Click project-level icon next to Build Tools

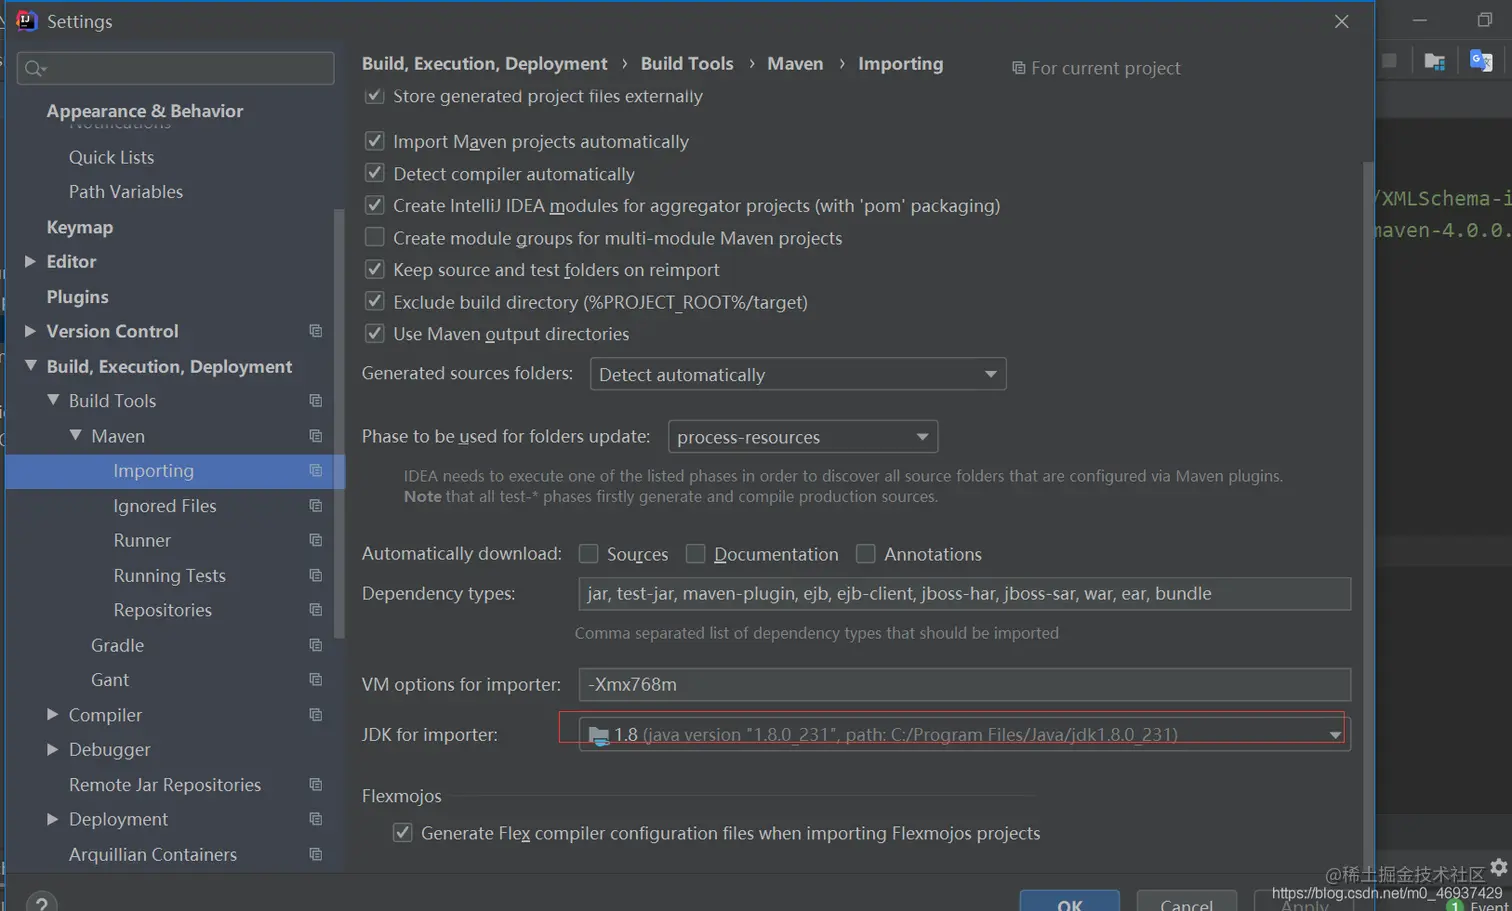point(316,401)
